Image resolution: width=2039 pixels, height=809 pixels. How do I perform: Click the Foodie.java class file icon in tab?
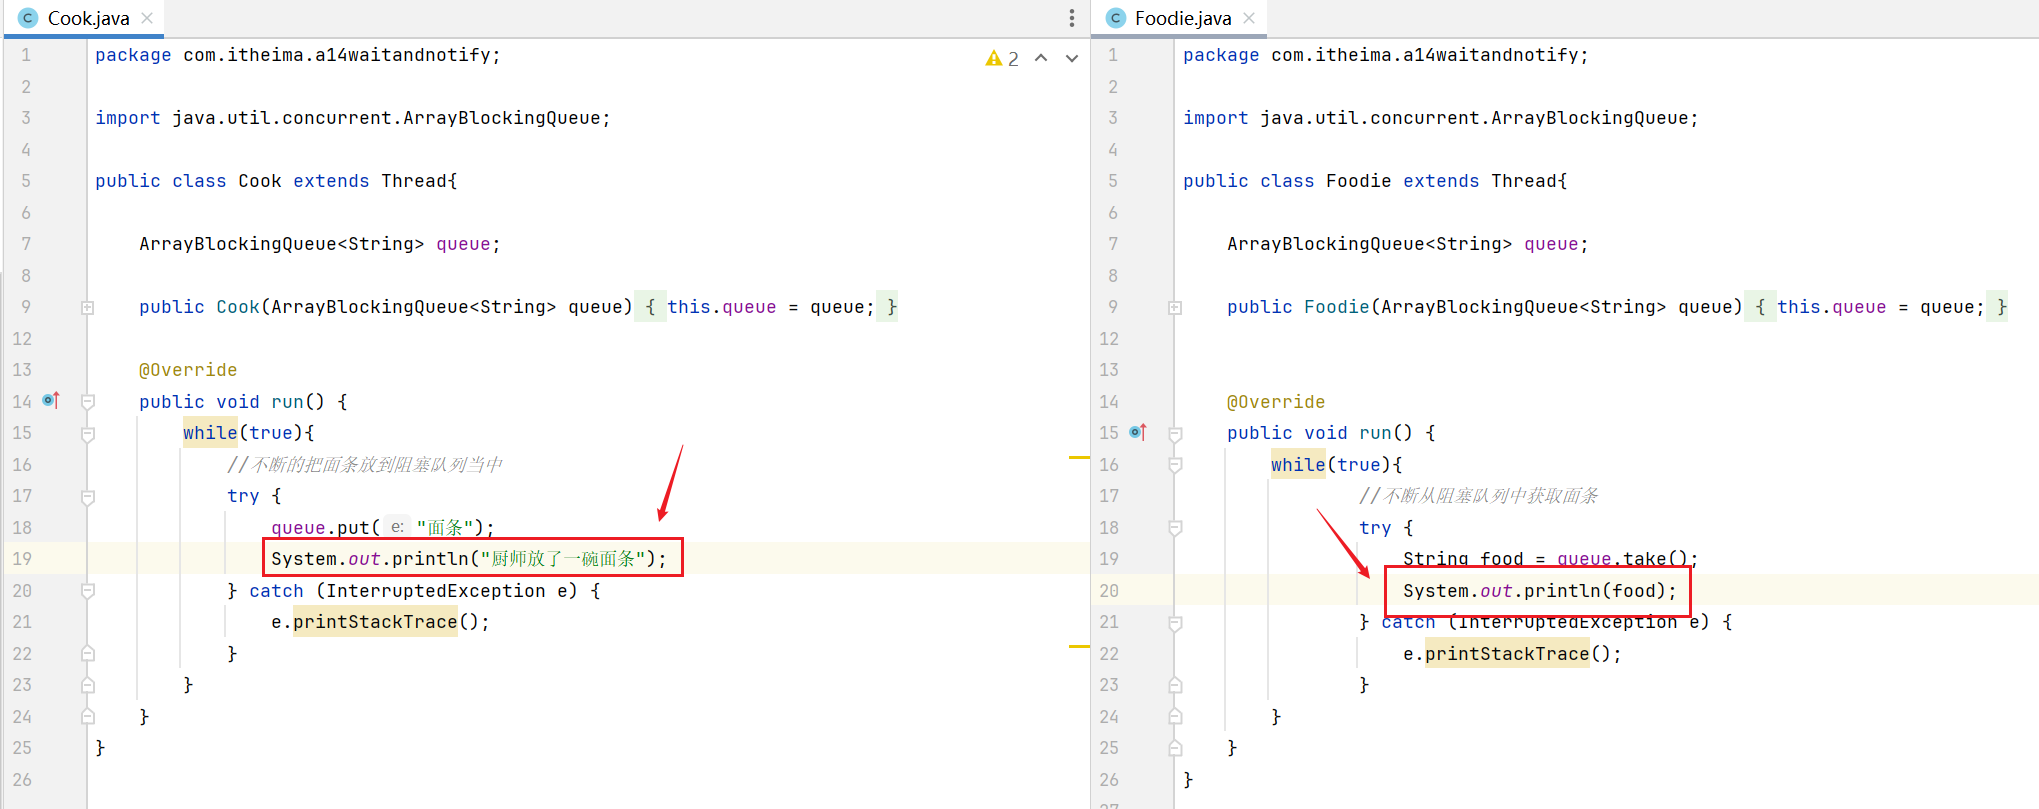[1116, 18]
